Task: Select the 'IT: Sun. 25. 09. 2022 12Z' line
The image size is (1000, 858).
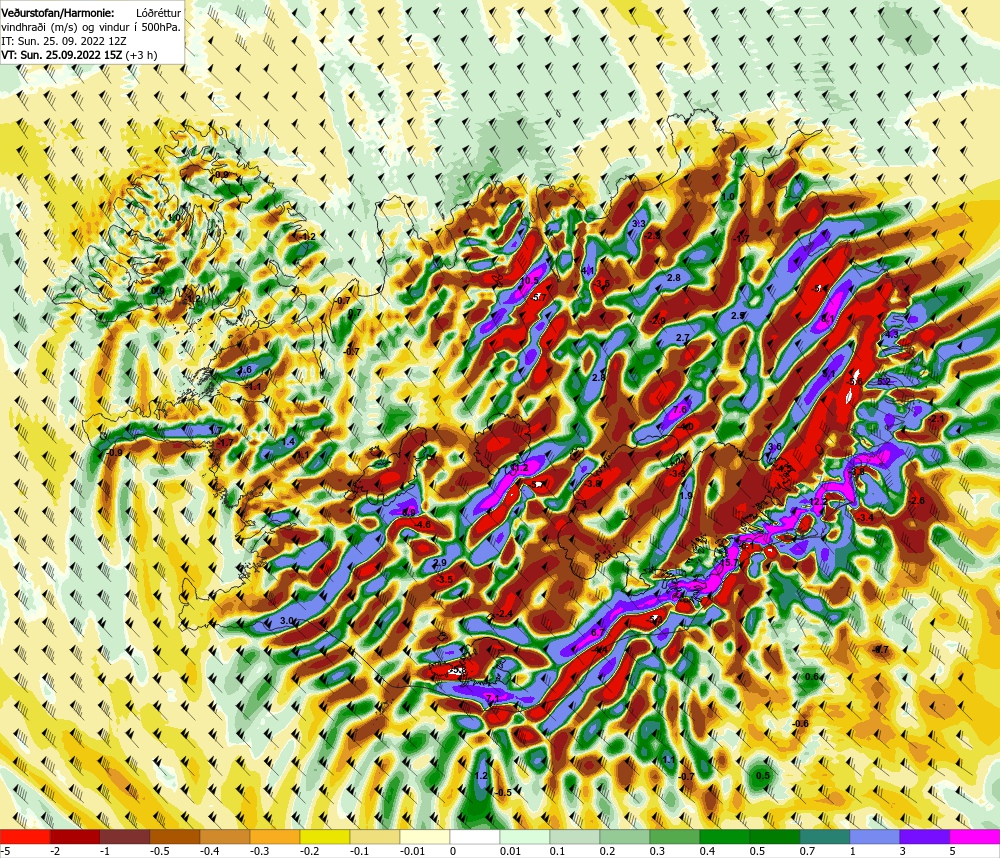Action: (x=64, y=41)
